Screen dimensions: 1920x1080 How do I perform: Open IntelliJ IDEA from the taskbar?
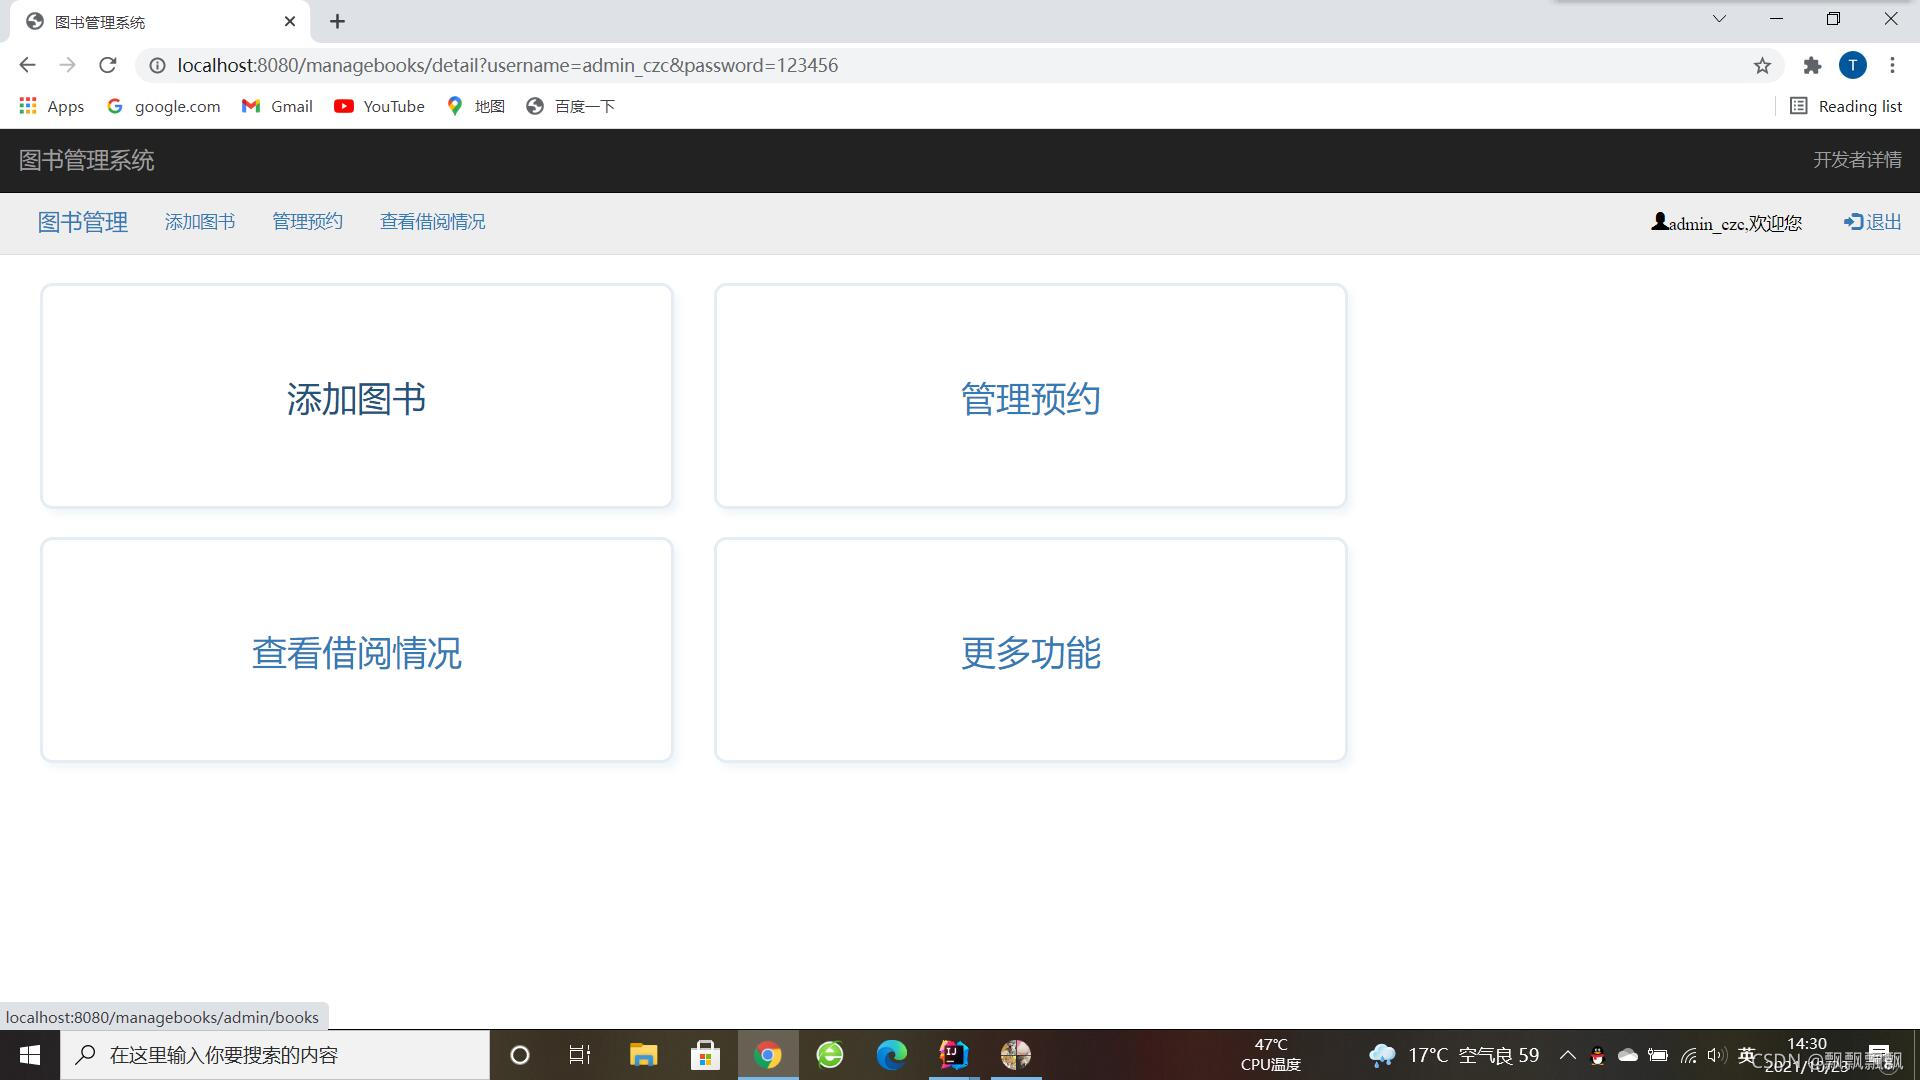click(953, 1055)
